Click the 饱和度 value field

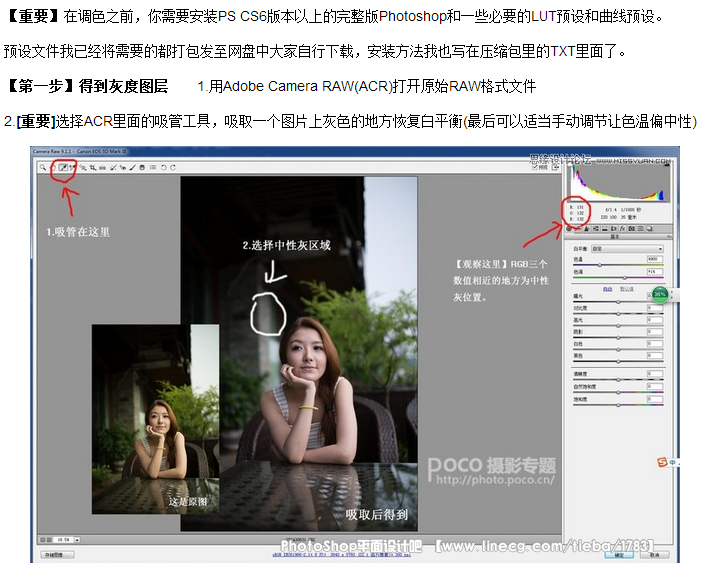pos(655,399)
